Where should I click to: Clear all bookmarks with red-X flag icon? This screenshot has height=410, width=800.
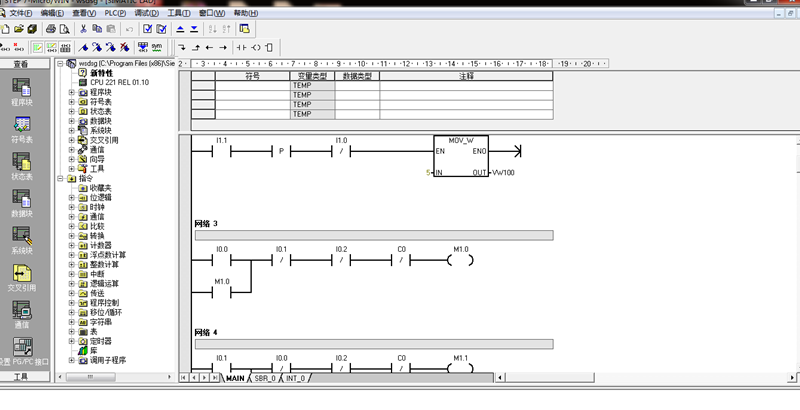[x=124, y=47]
